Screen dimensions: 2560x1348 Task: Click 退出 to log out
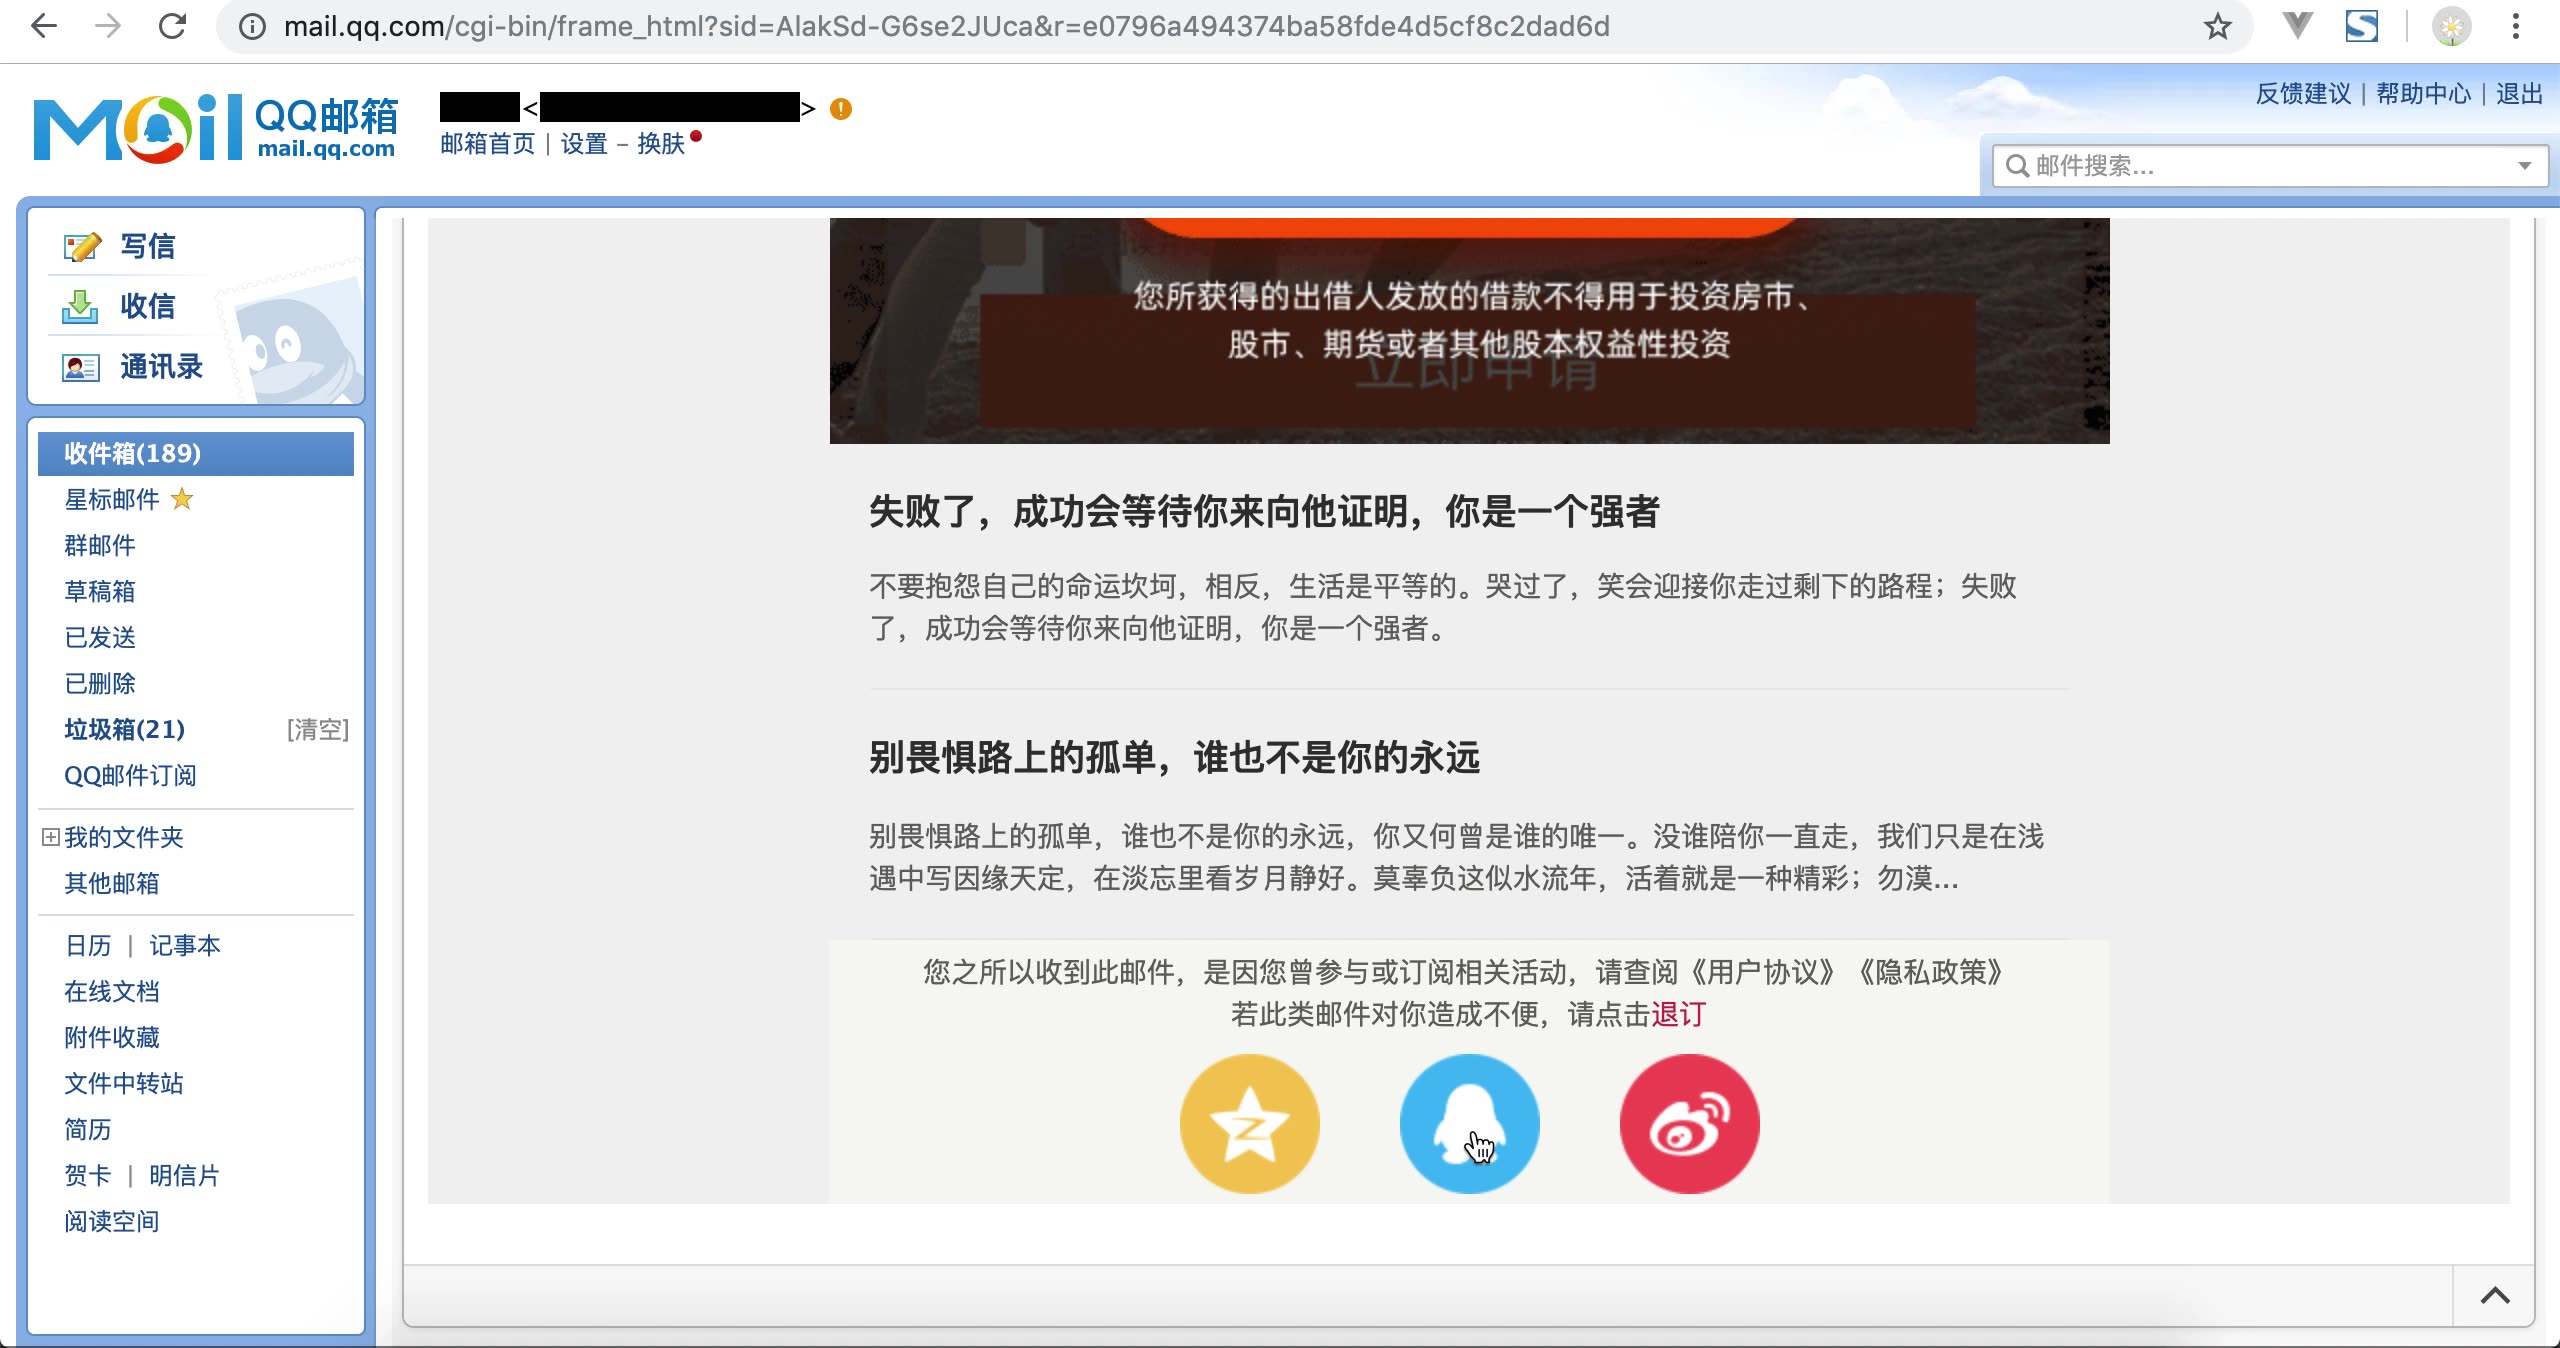coord(2519,94)
